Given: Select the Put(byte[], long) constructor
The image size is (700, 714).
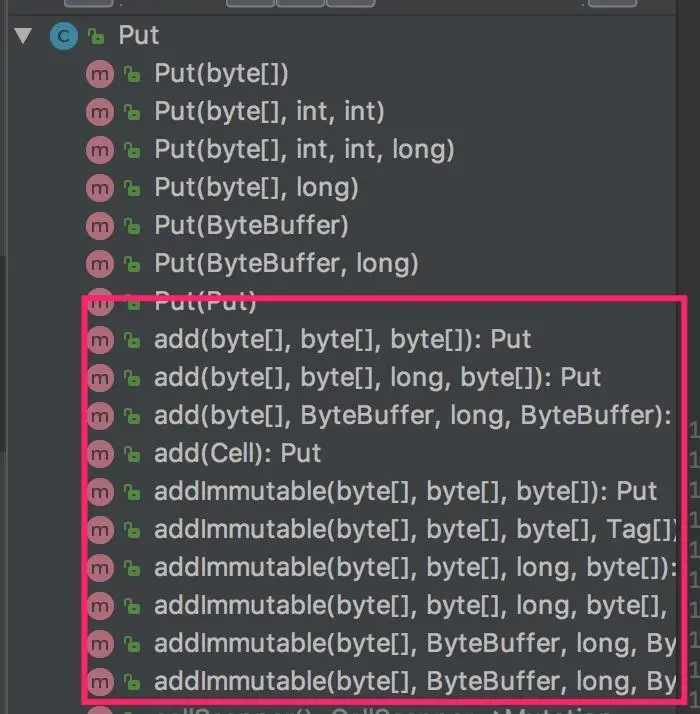Looking at the screenshot, I should 256,188.
